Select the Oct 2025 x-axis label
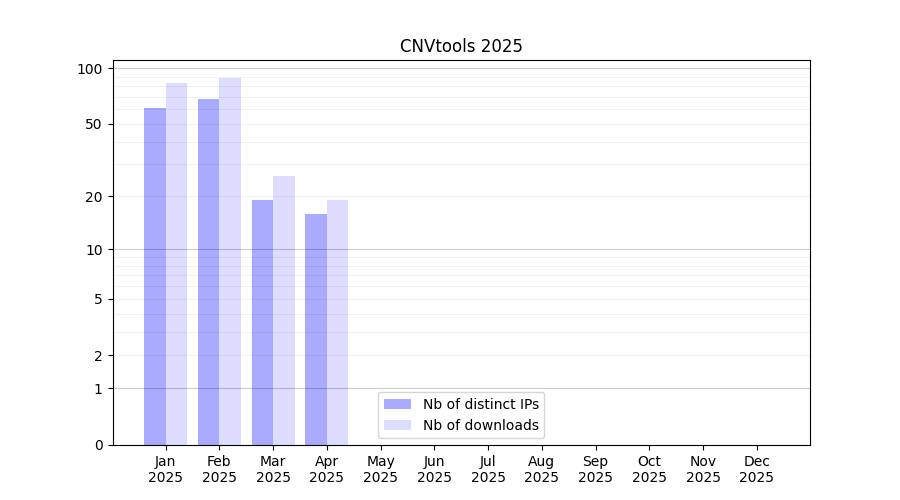 pyautogui.click(x=649, y=469)
